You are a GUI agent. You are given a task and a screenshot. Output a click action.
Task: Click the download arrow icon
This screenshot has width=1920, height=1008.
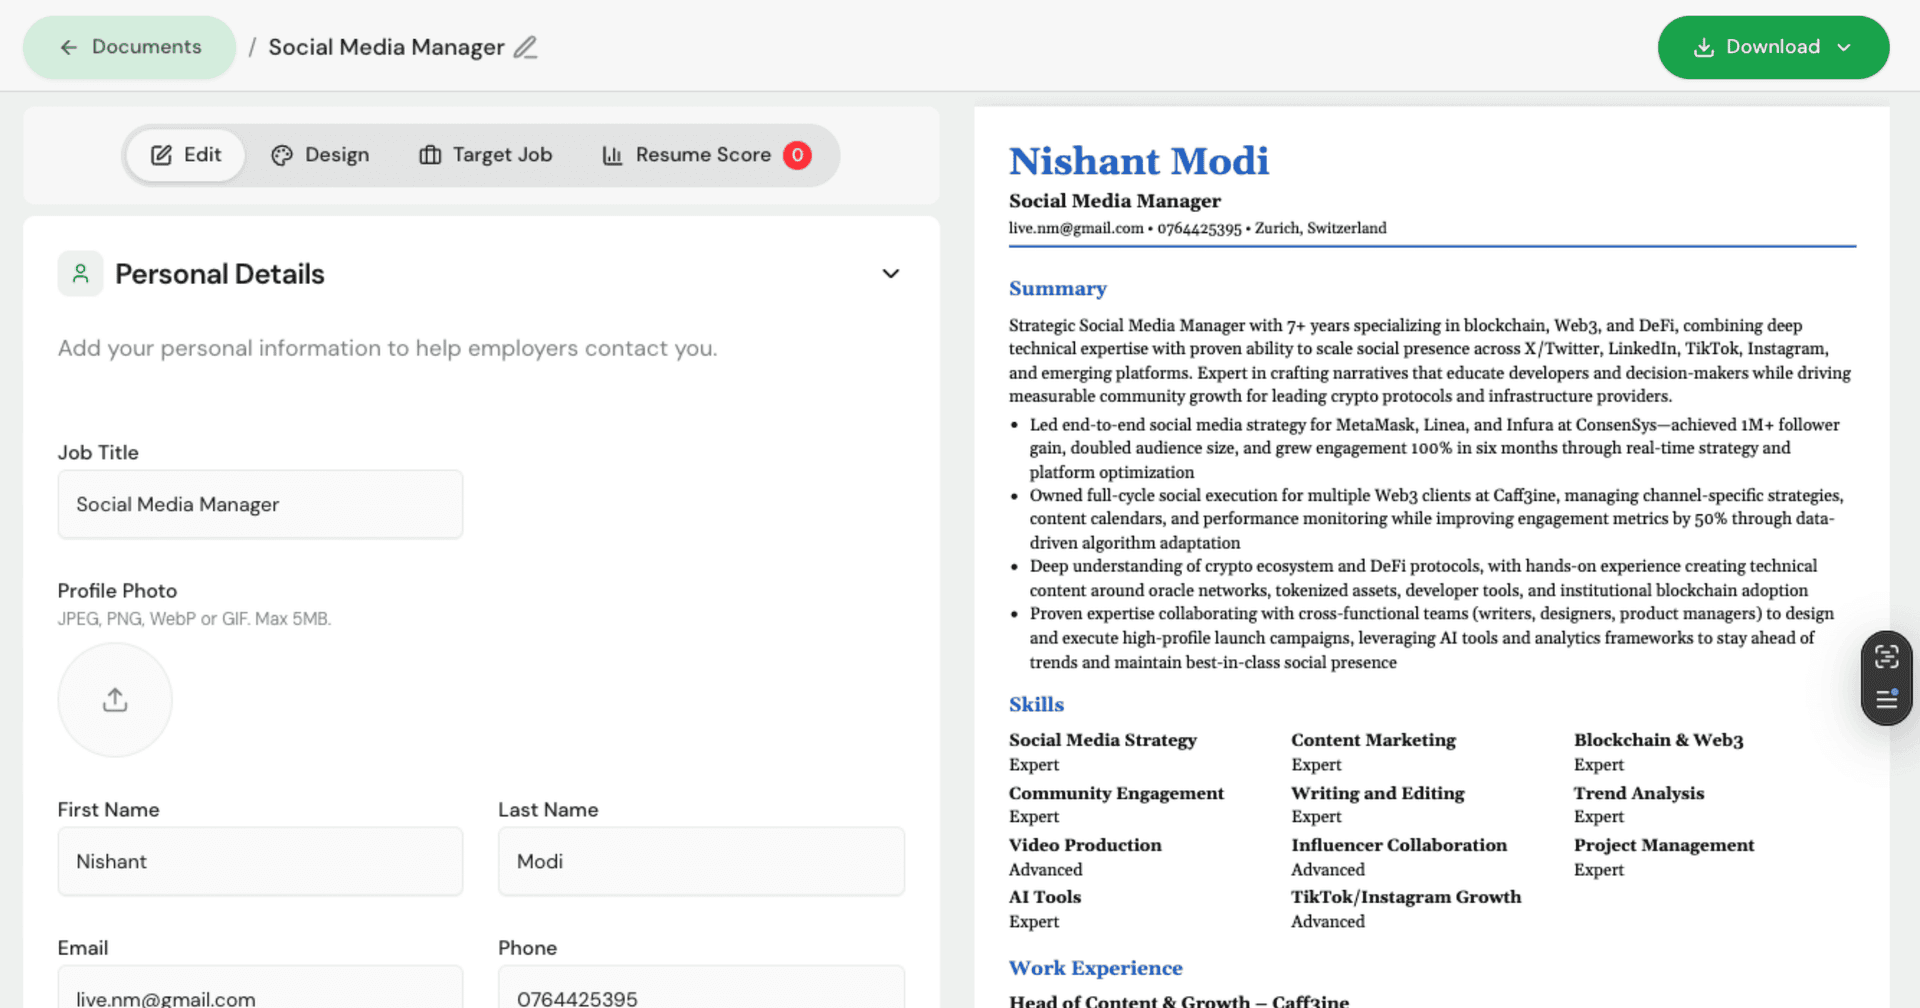coord(1704,47)
